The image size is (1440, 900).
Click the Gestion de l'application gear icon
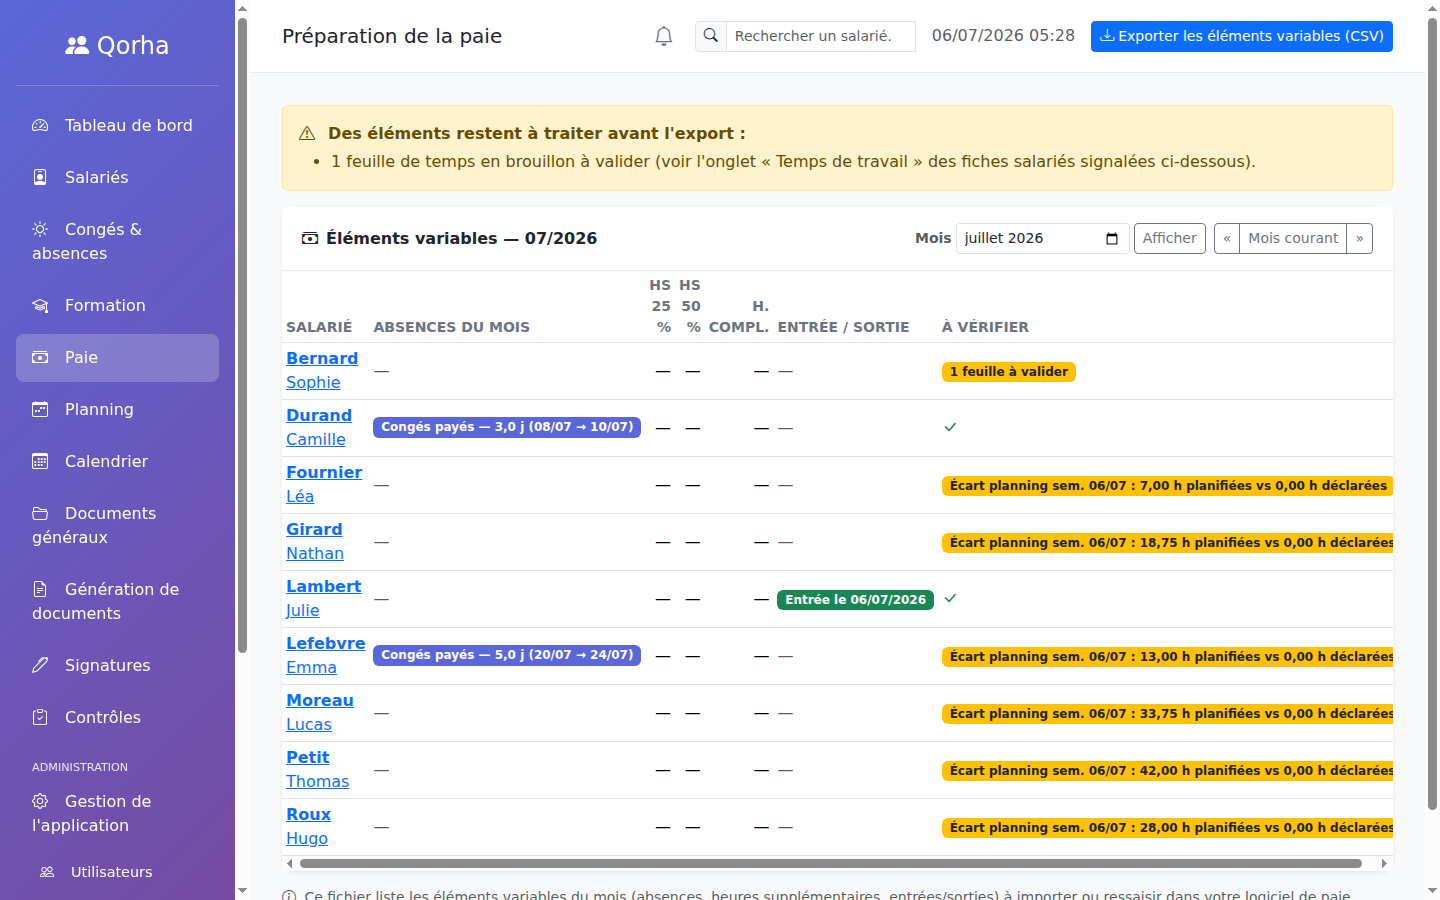point(40,801)
